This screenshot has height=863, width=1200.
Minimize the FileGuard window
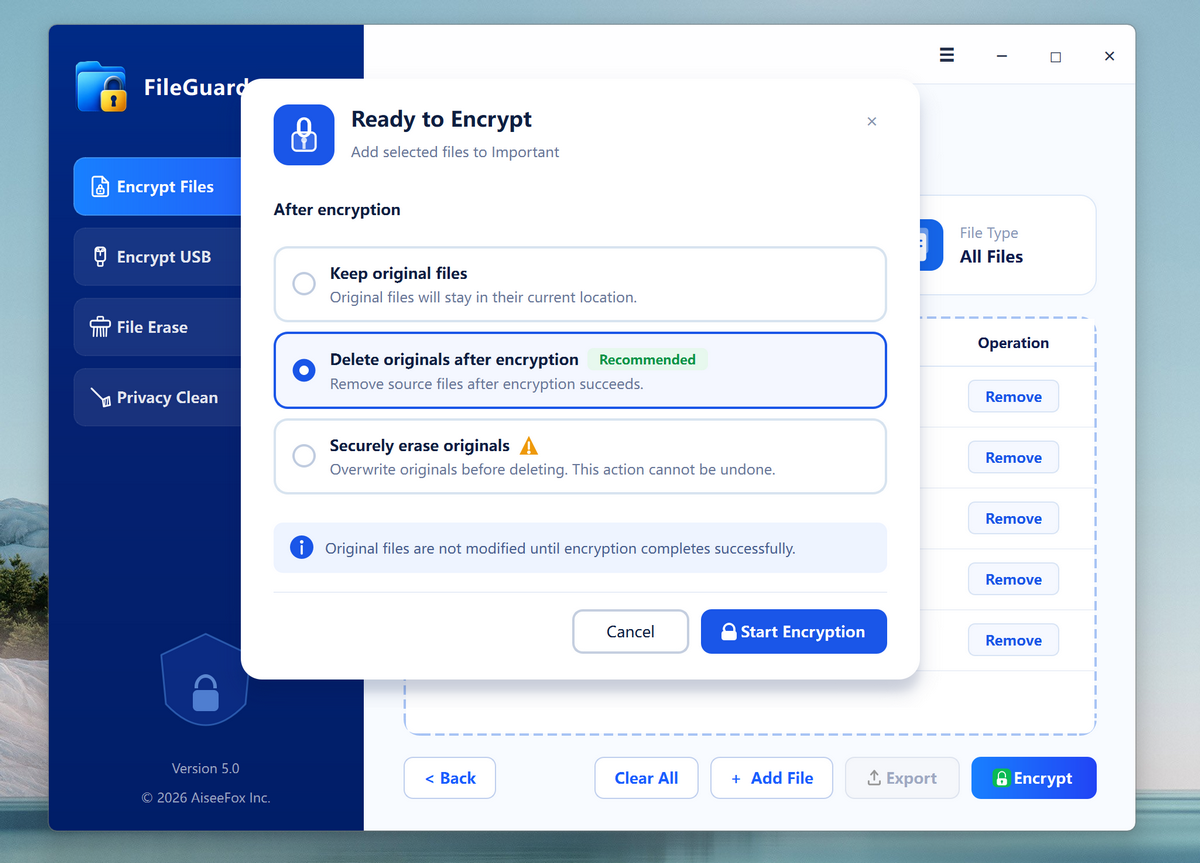pyautogui.click(x=1002, y=56)
